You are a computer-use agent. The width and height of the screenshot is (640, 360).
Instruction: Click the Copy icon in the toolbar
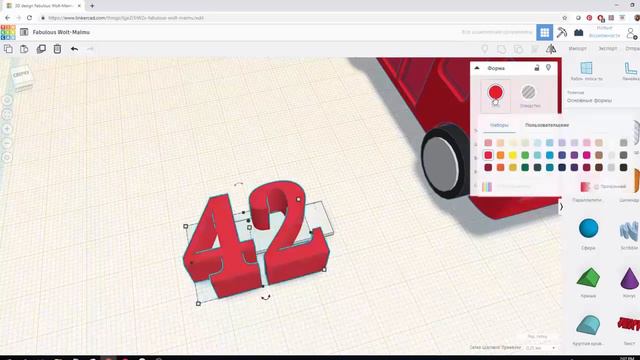coord(8,49)
